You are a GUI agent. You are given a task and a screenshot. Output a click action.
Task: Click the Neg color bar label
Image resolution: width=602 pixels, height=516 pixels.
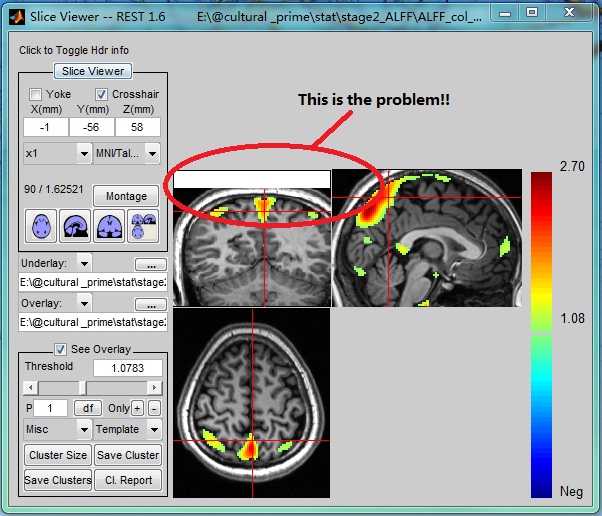click(571, 492)
